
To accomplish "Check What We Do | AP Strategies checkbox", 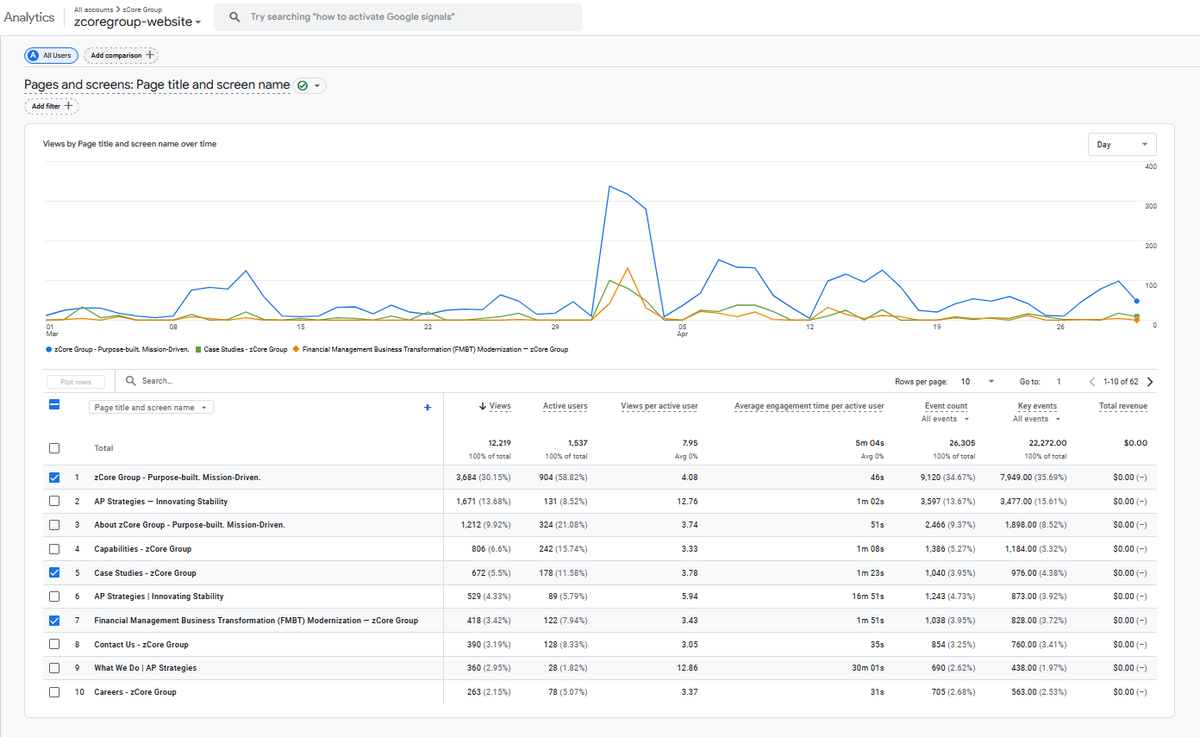I will click(x=54, y=668).
